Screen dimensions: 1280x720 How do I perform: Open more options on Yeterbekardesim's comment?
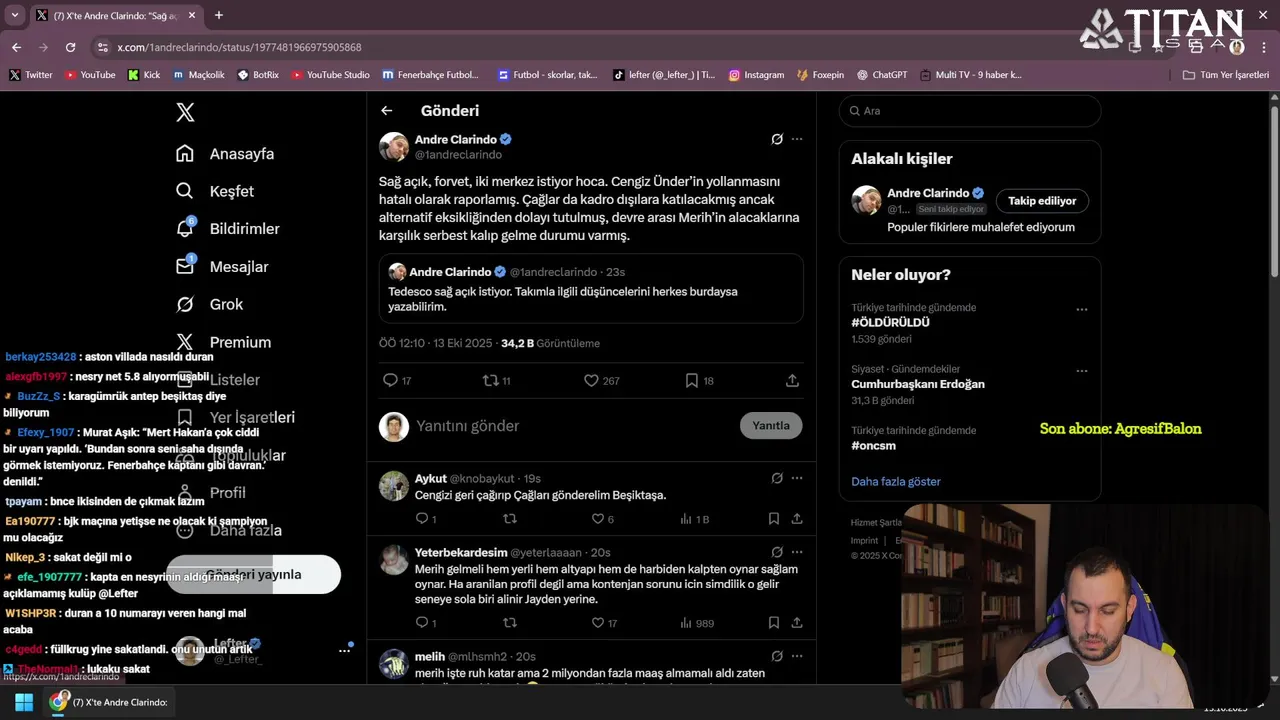(797, 552)
